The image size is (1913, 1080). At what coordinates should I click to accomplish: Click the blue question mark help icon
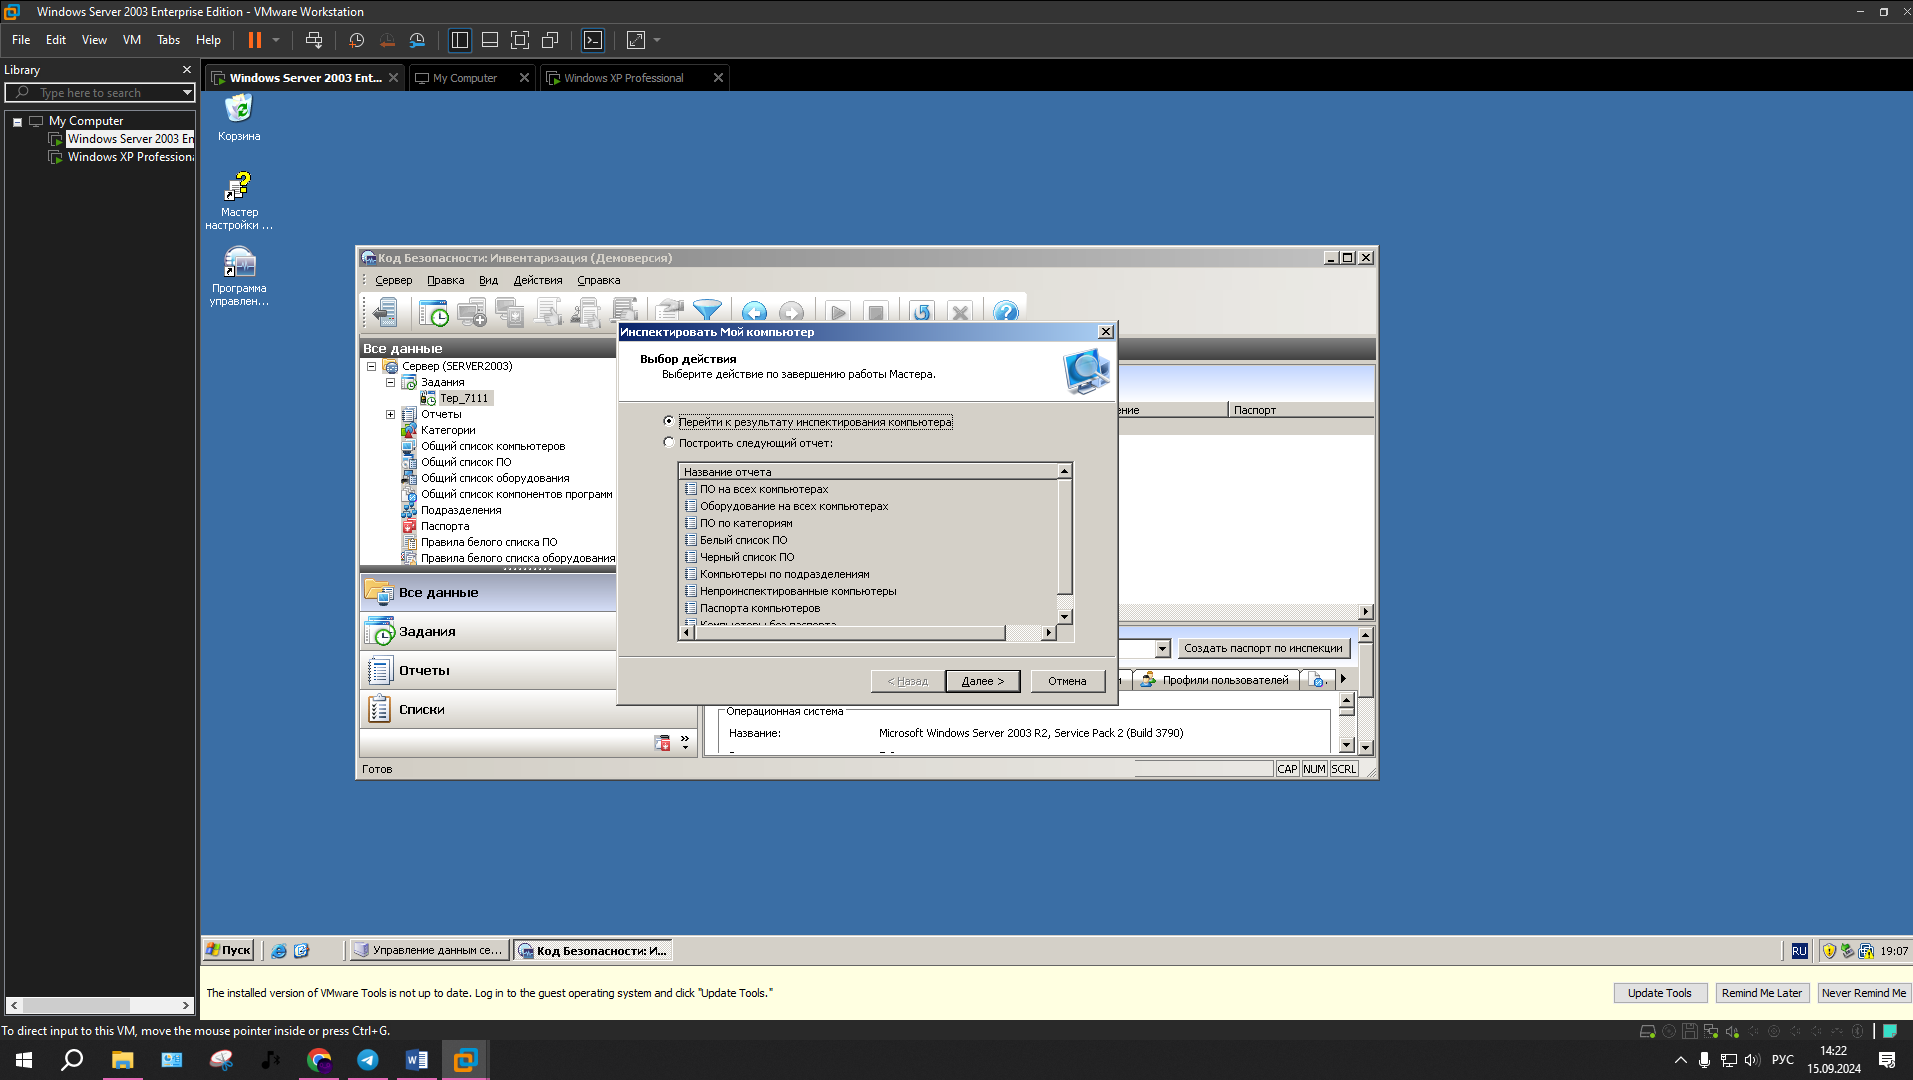(x=1006, y=312)
